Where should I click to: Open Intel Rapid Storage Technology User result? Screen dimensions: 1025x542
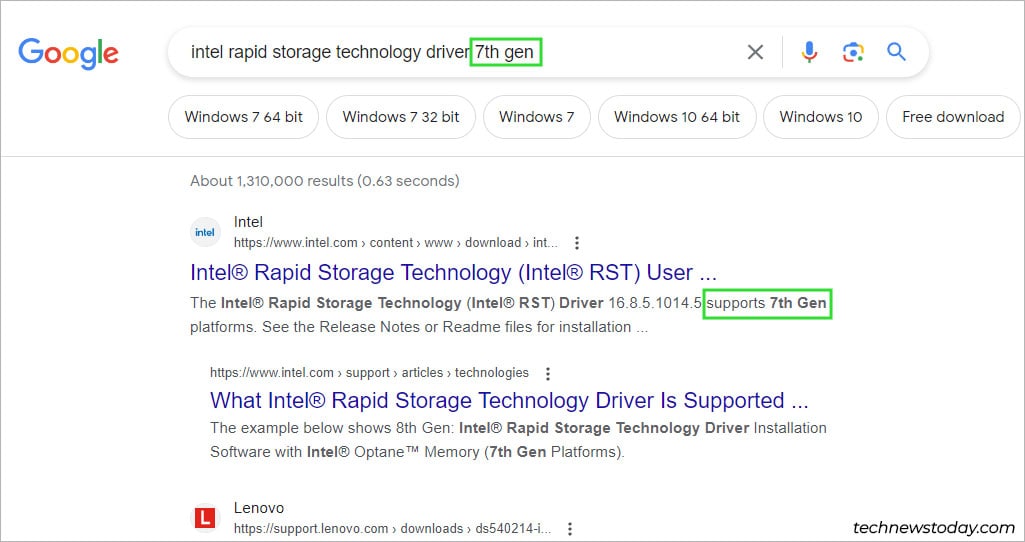pyautogui.click(x=454, y=272)
